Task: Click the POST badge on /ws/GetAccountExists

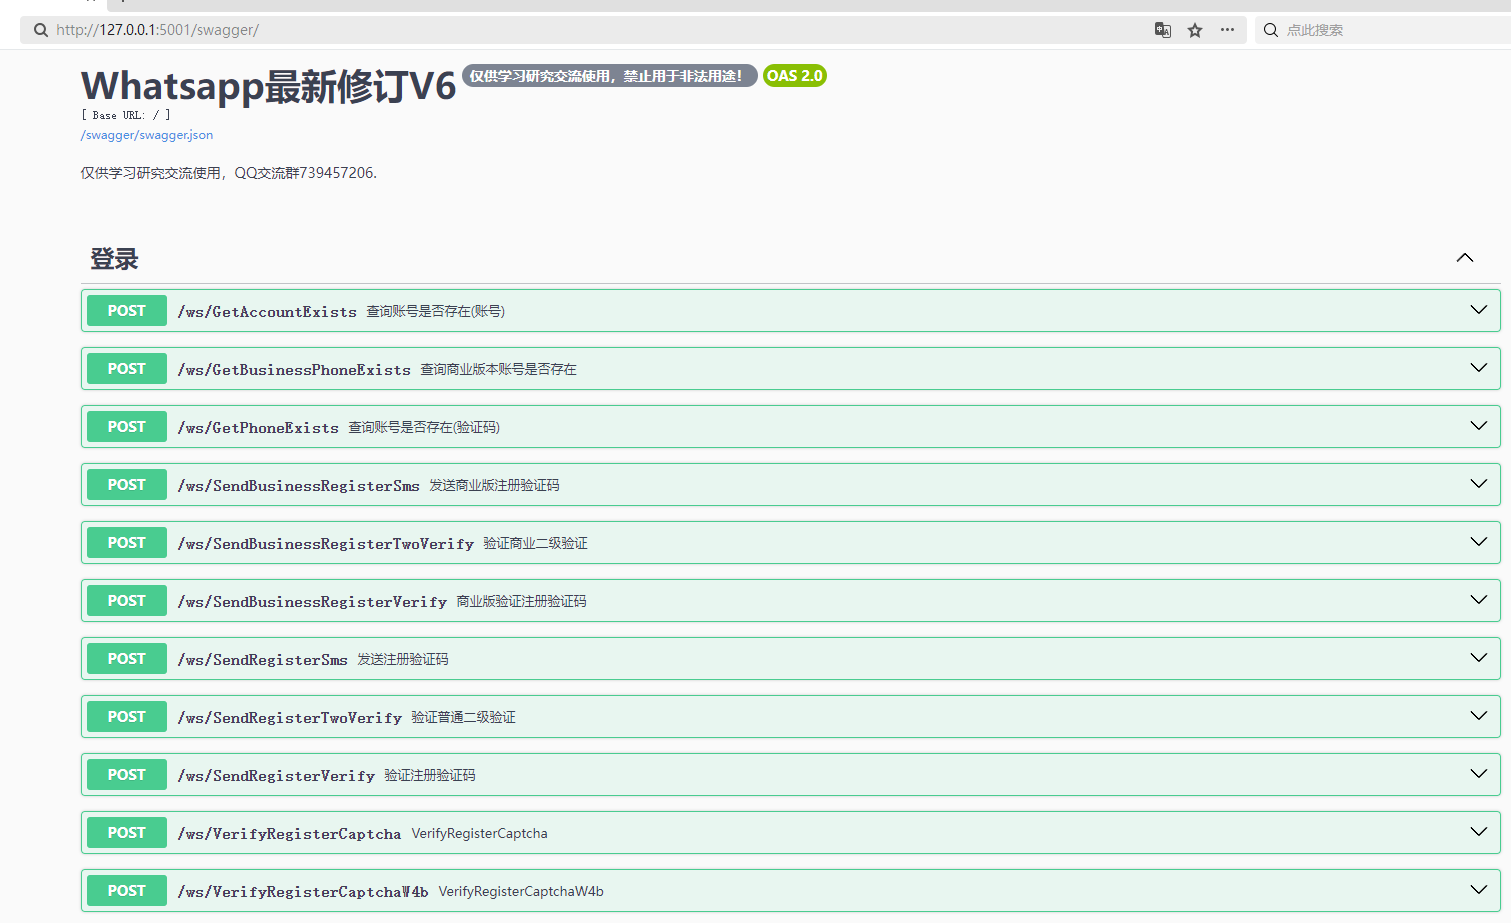Action: (126, 310)
